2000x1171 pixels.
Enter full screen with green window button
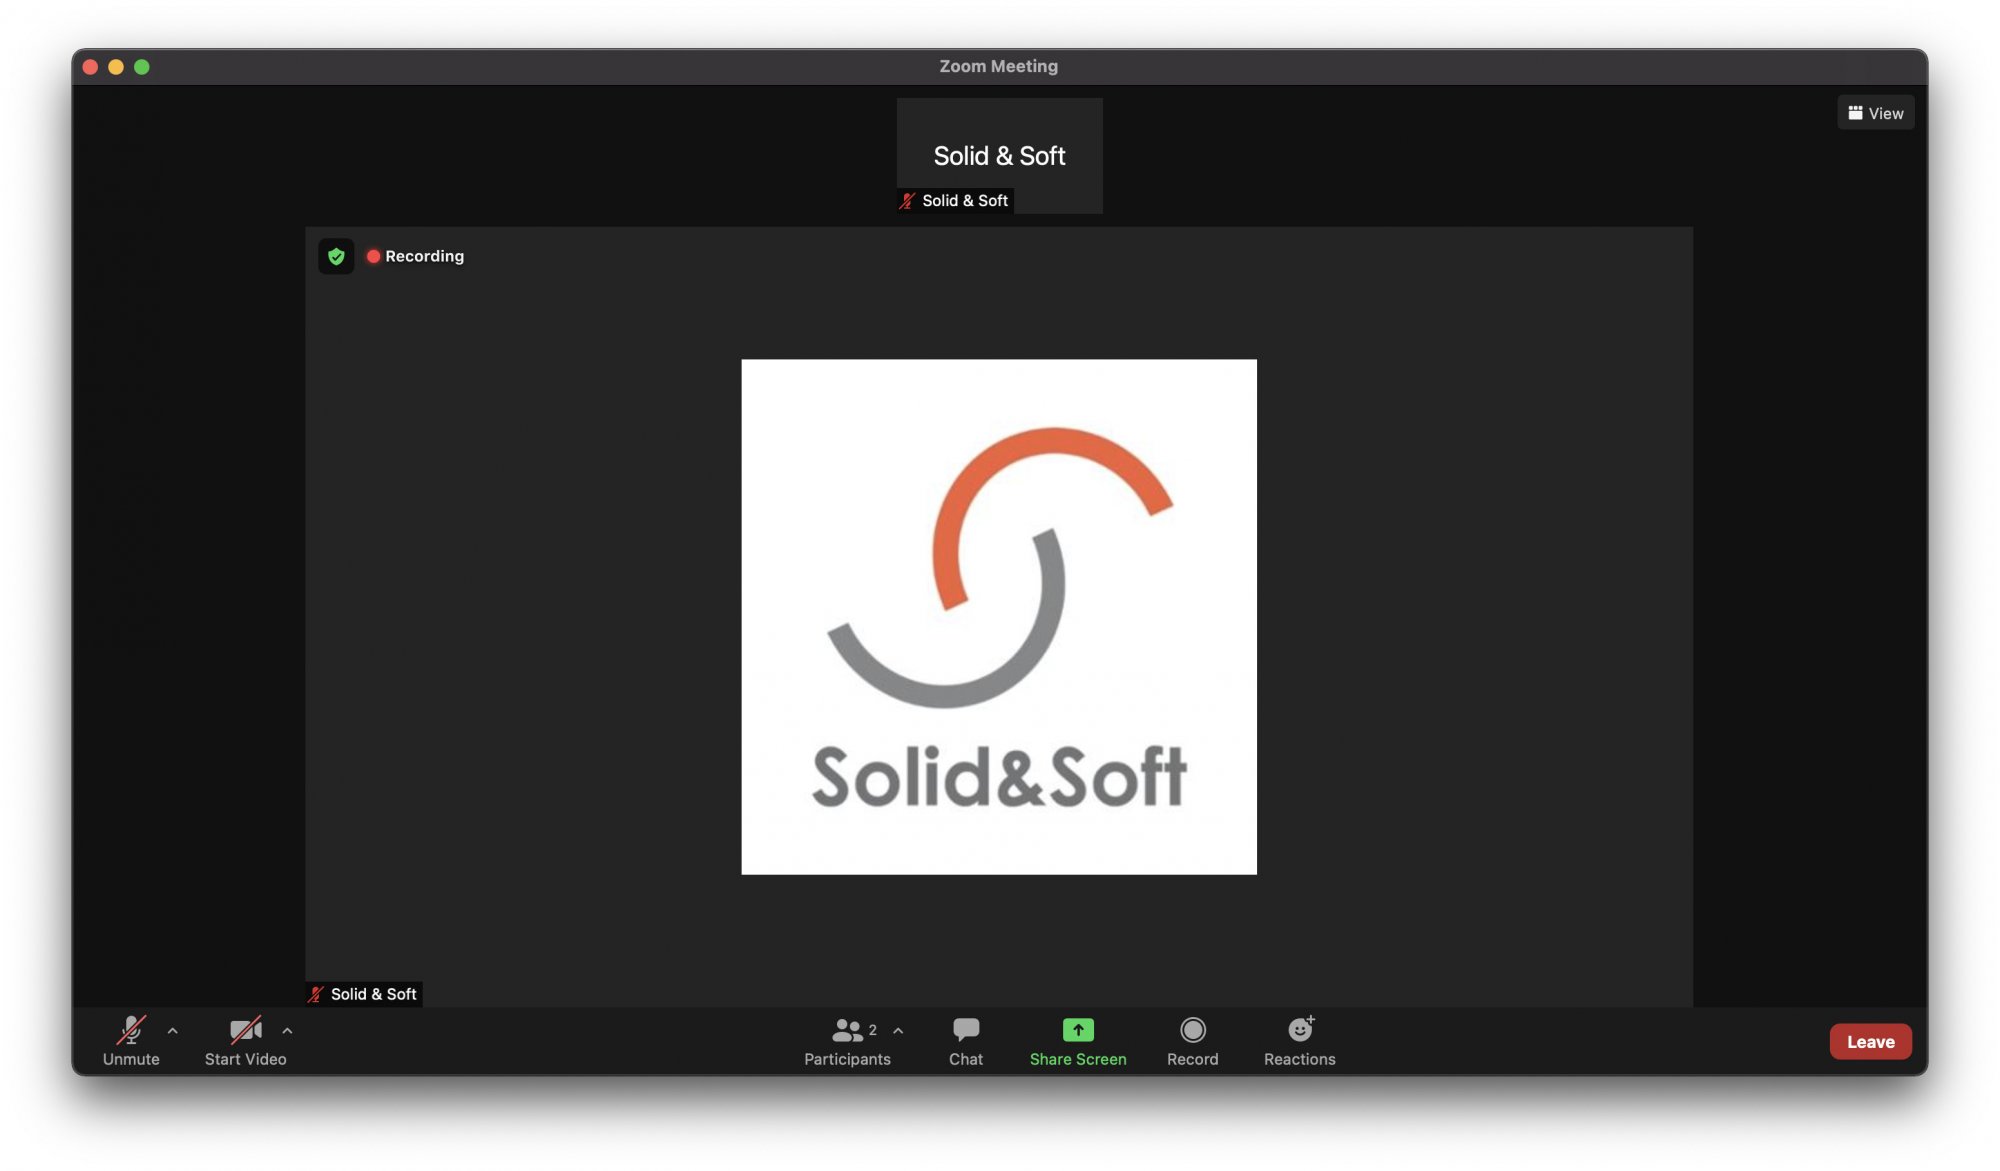coord(142,67)
